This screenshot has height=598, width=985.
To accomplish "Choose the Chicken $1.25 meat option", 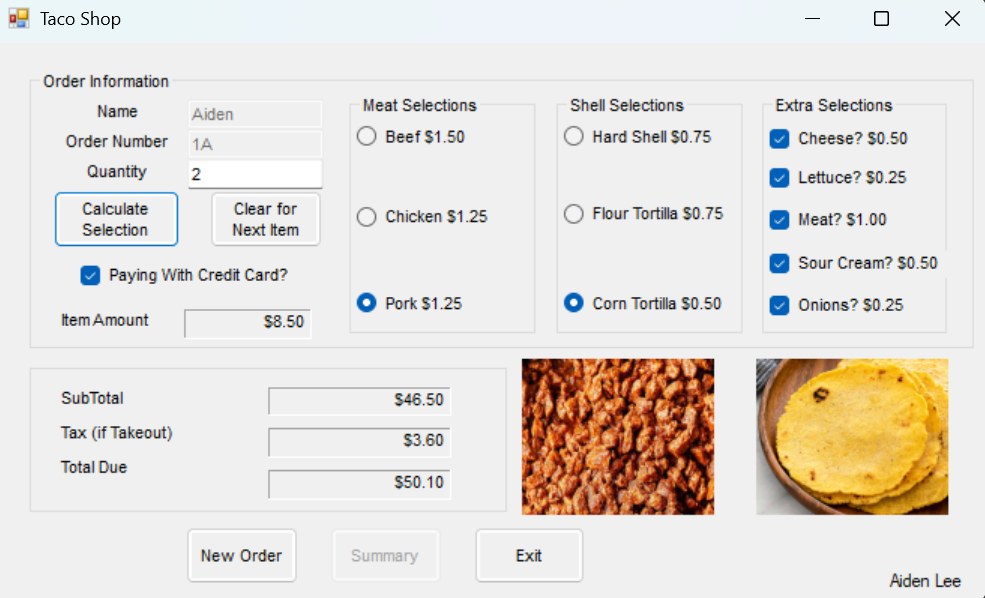I will click(367, 217).
